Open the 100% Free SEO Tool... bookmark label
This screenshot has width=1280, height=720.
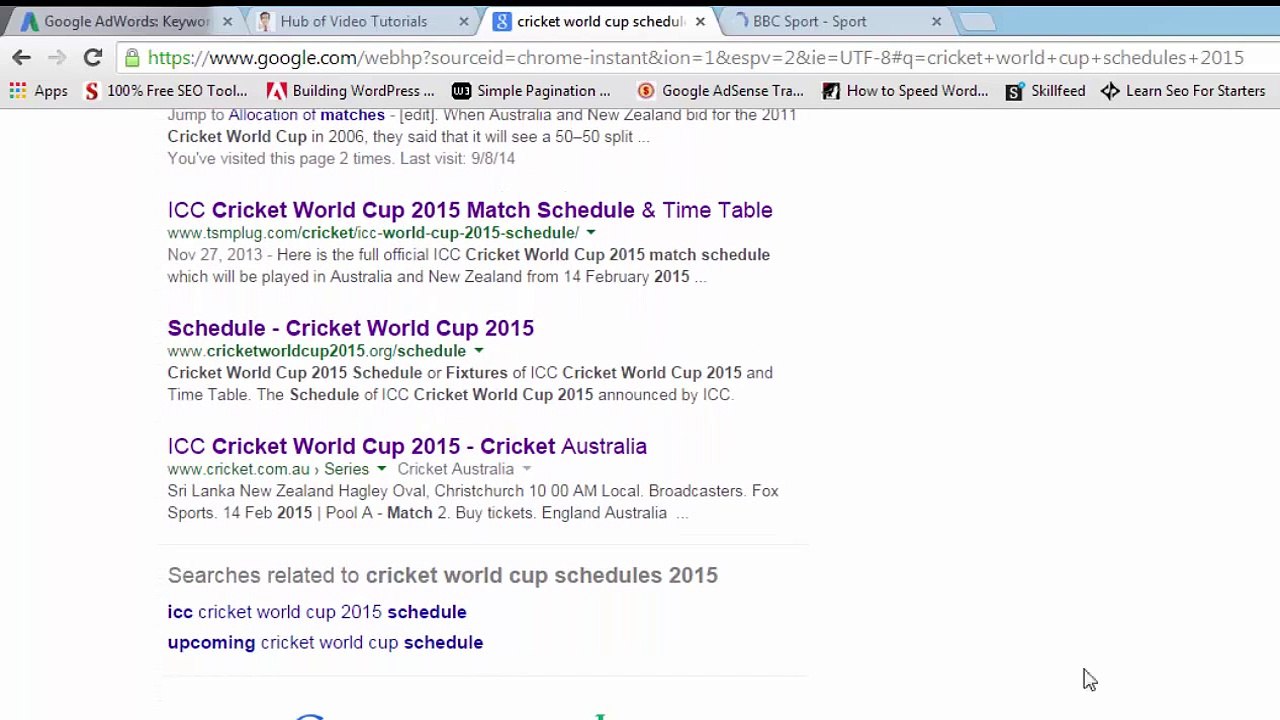(x=177, y=91)
